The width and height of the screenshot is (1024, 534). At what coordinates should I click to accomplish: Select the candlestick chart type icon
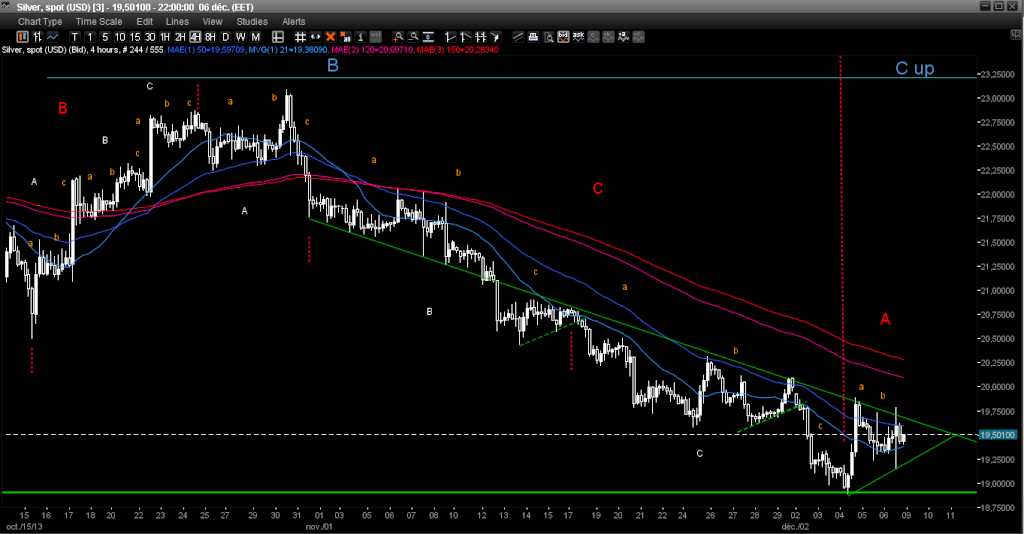point(22,37)
